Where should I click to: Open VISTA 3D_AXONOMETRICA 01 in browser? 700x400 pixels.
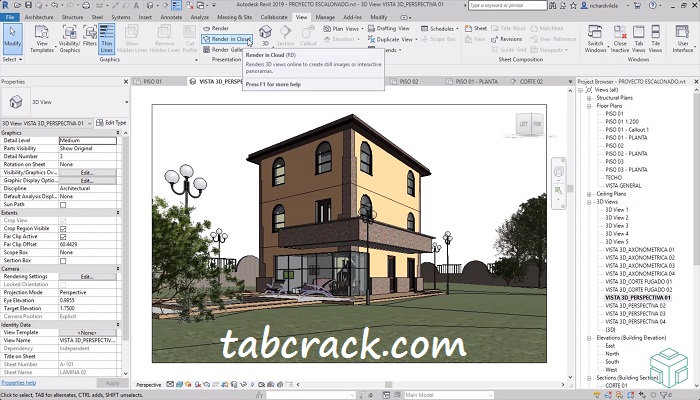640,250
